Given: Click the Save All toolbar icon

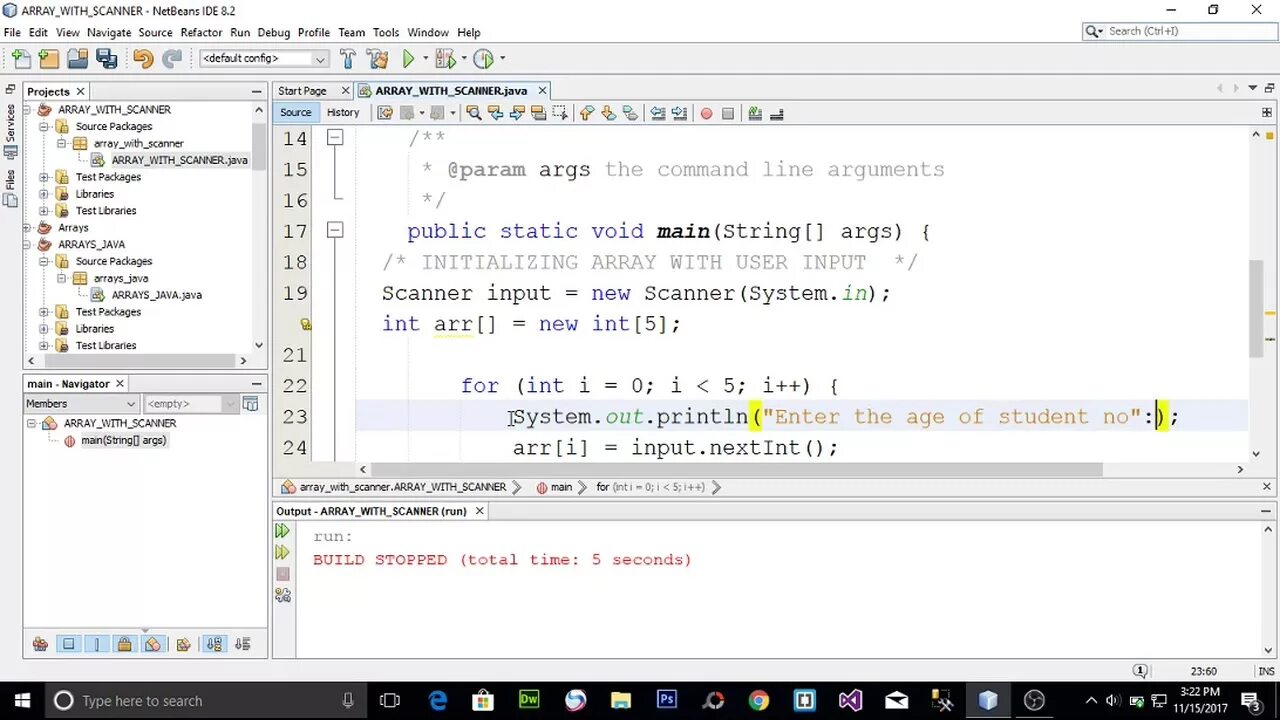Looking at the screenshot, I should [x=106, y=59].
